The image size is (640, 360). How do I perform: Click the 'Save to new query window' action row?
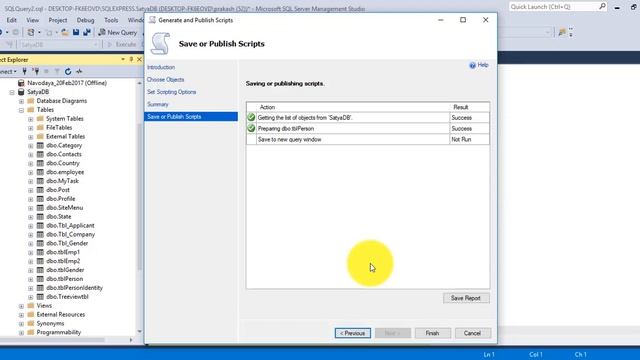point(368,139)
